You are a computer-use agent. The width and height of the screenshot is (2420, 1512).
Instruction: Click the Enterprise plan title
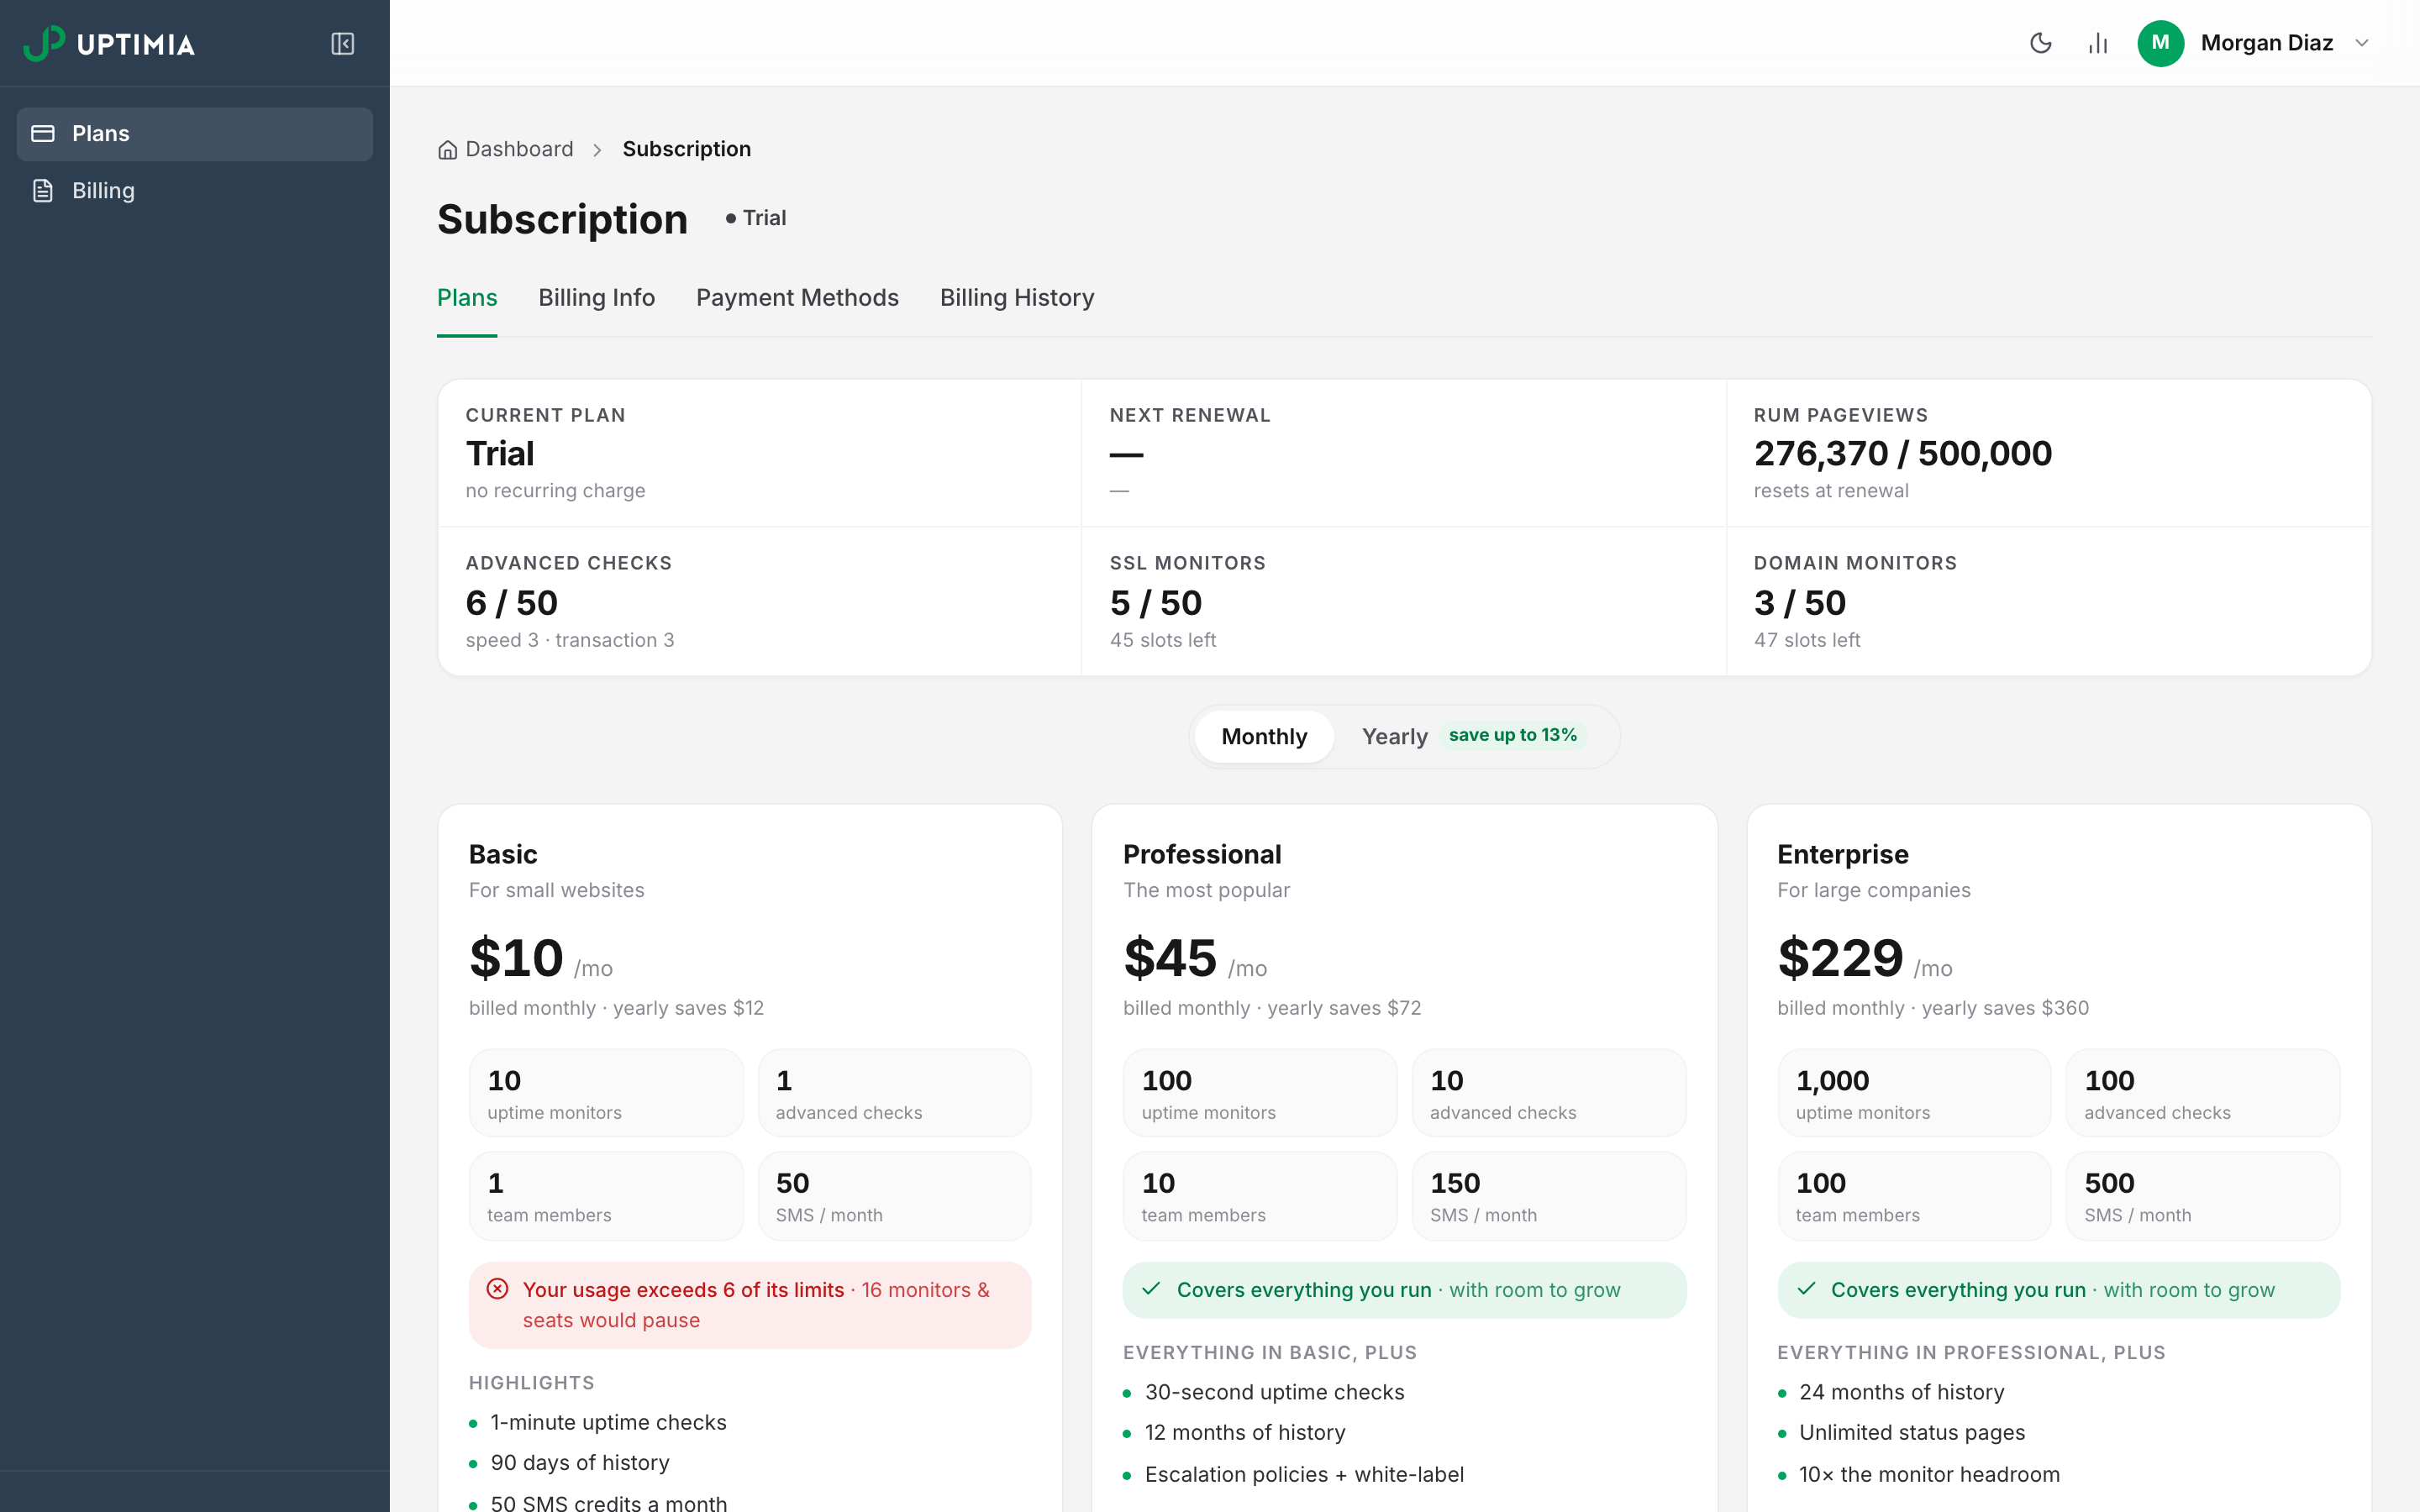1842,854
